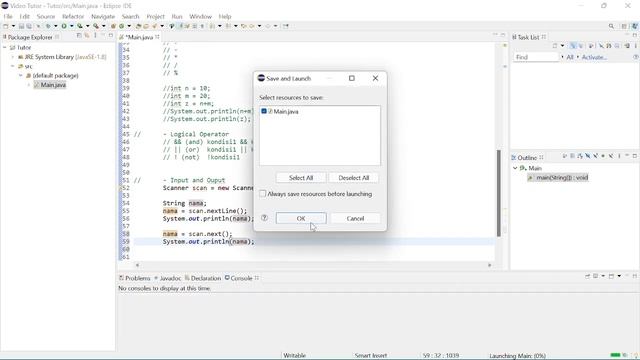This screenshot has width=640, height=360.
Task: Select the Package Explorer tab
Action: coord(30,37)
